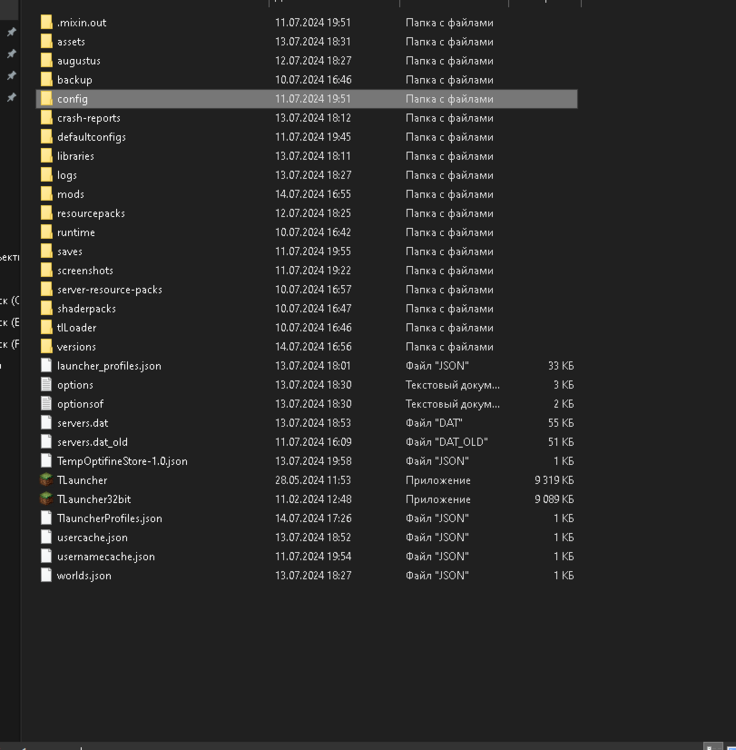Click the file name "launcher_profiles.json"

point(109,366)
